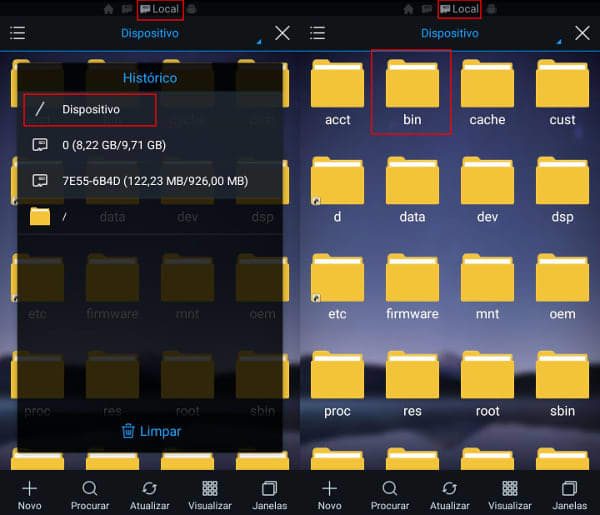Open the hamburger menu in the right screen
Viewport: 600px width, 515px height.
click(x=318, y=33)
